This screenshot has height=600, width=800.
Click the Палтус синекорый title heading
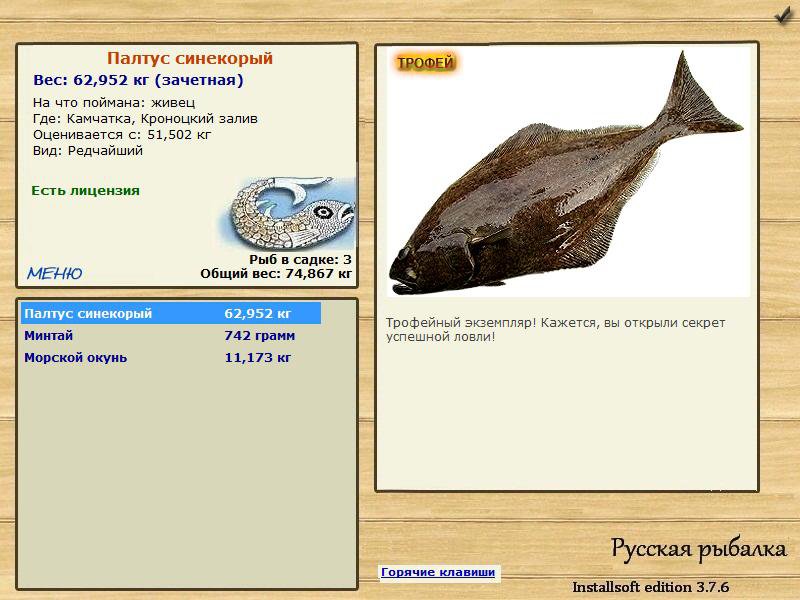[190, 58]
